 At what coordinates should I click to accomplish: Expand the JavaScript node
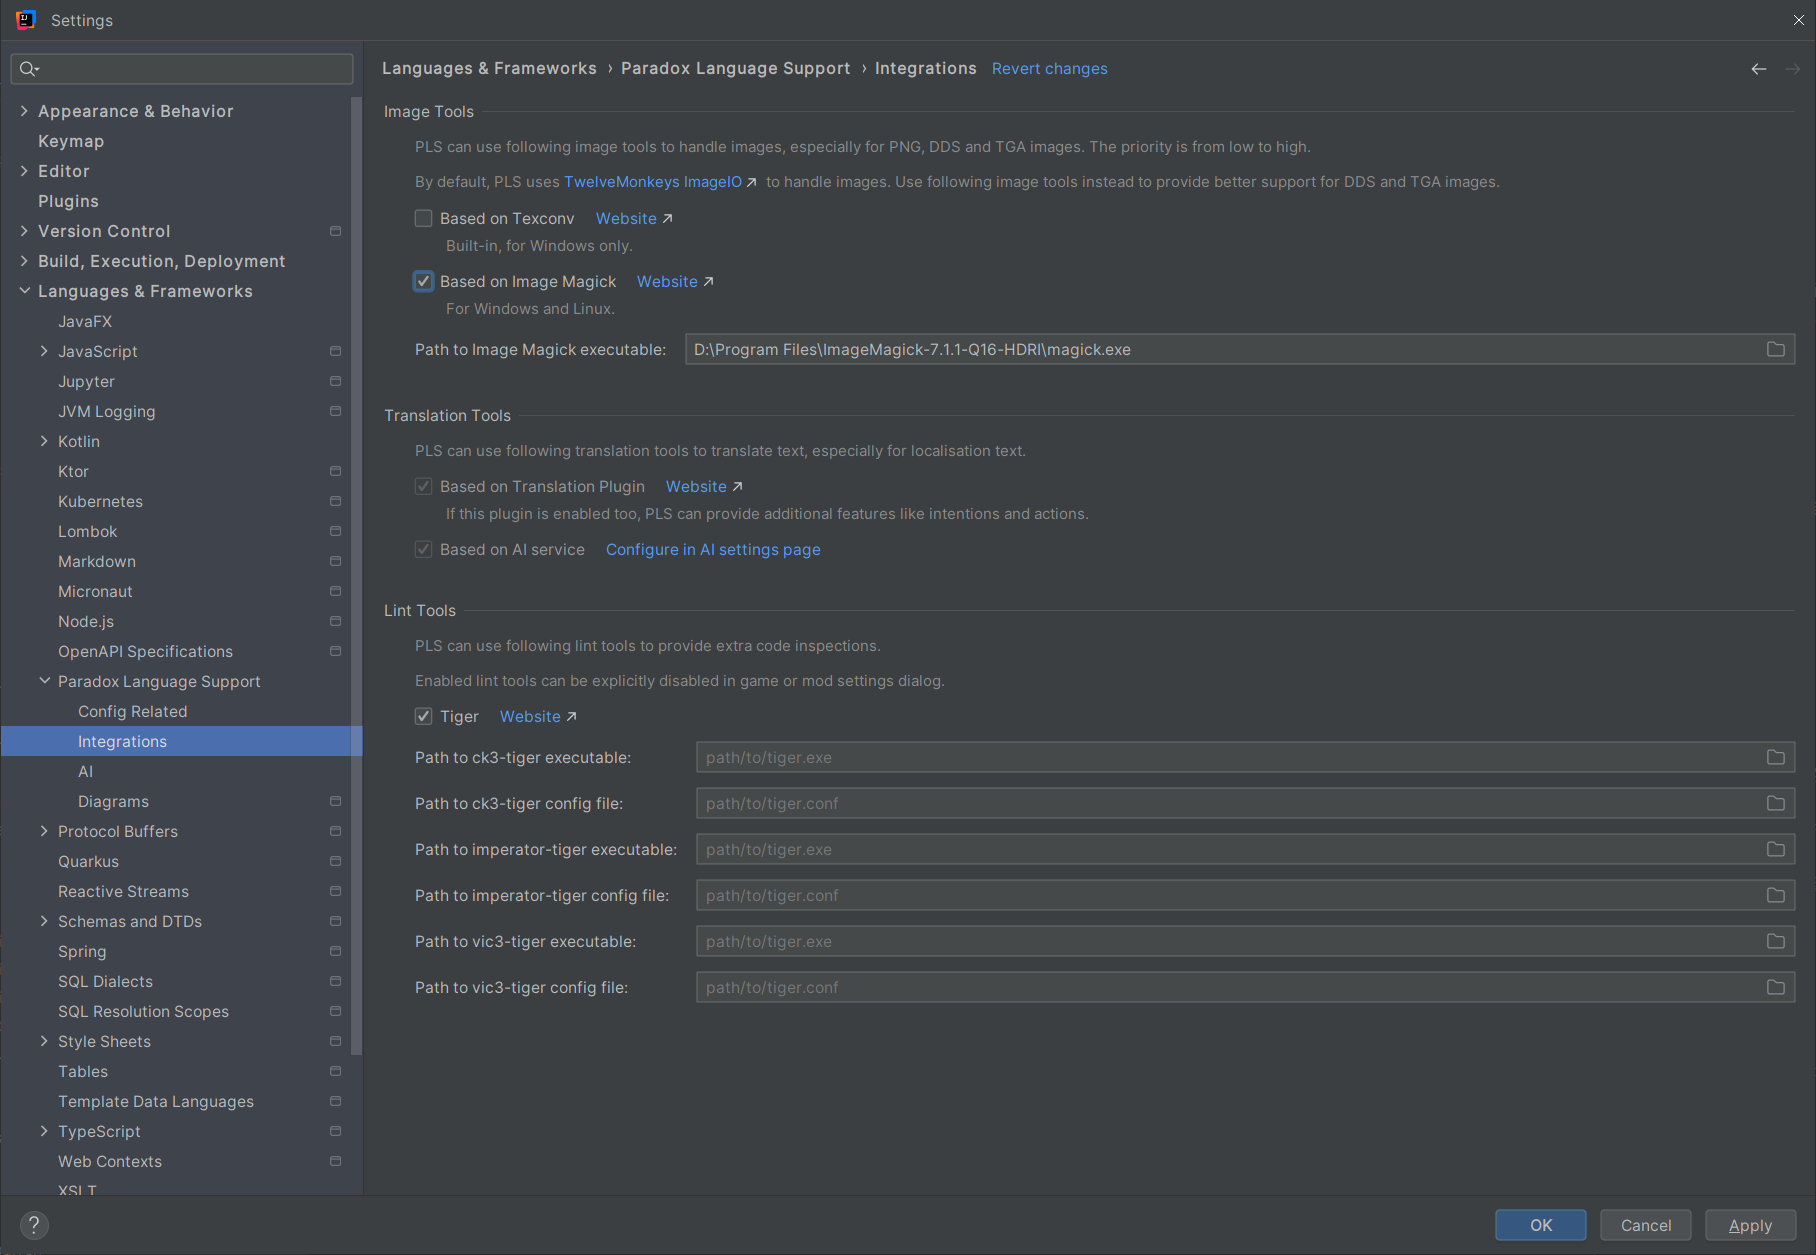pos(44,351)
